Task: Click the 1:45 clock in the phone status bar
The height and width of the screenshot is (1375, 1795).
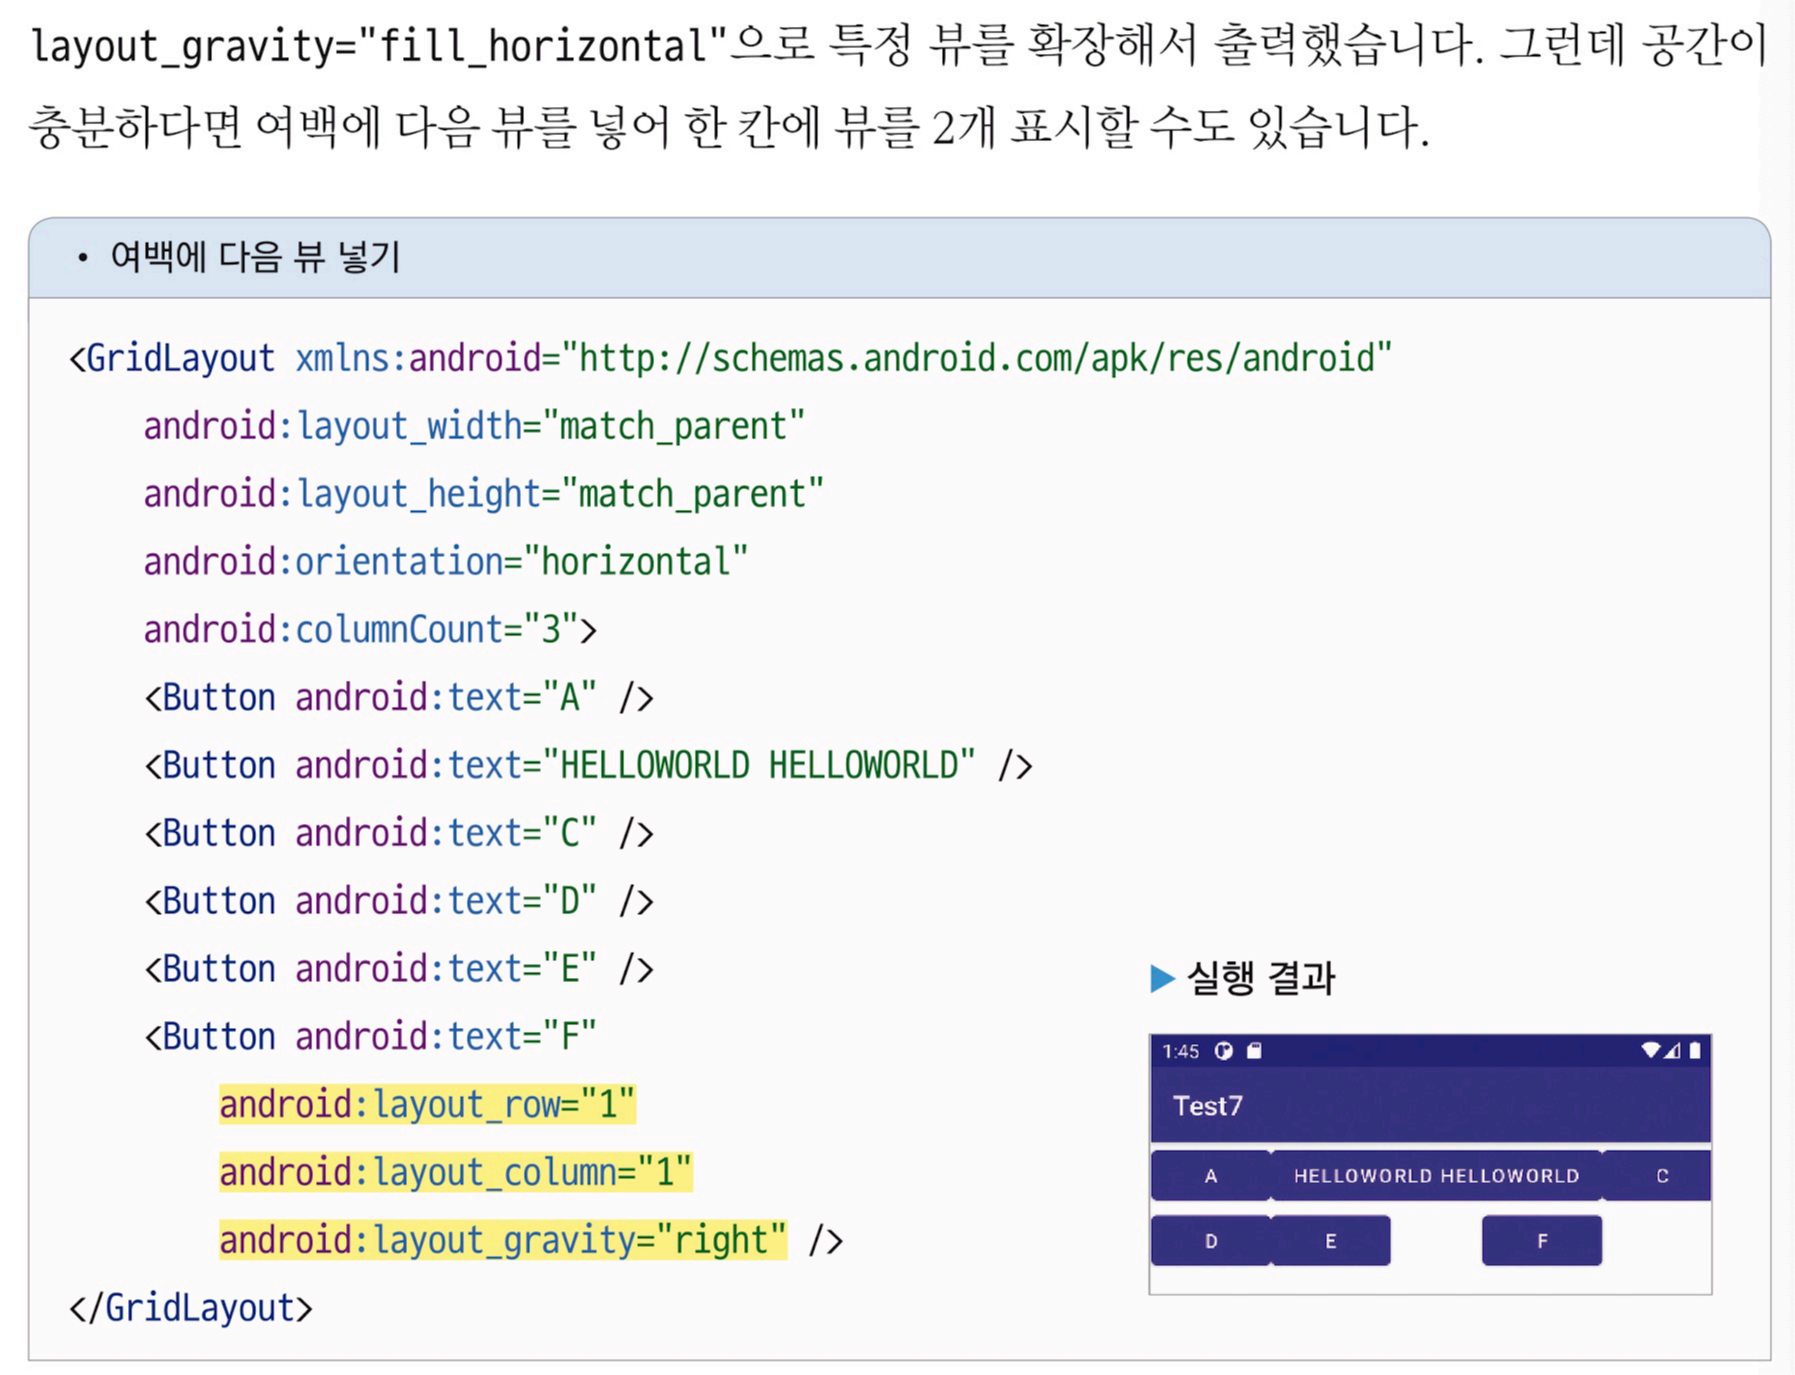Action: [1180, 1051]
